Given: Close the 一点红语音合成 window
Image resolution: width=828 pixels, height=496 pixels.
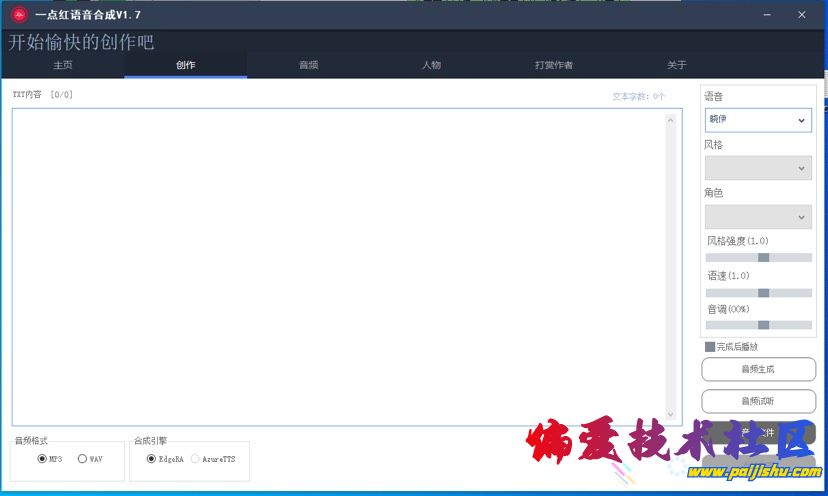Looking at the screenshot, I should pos(802,14).
